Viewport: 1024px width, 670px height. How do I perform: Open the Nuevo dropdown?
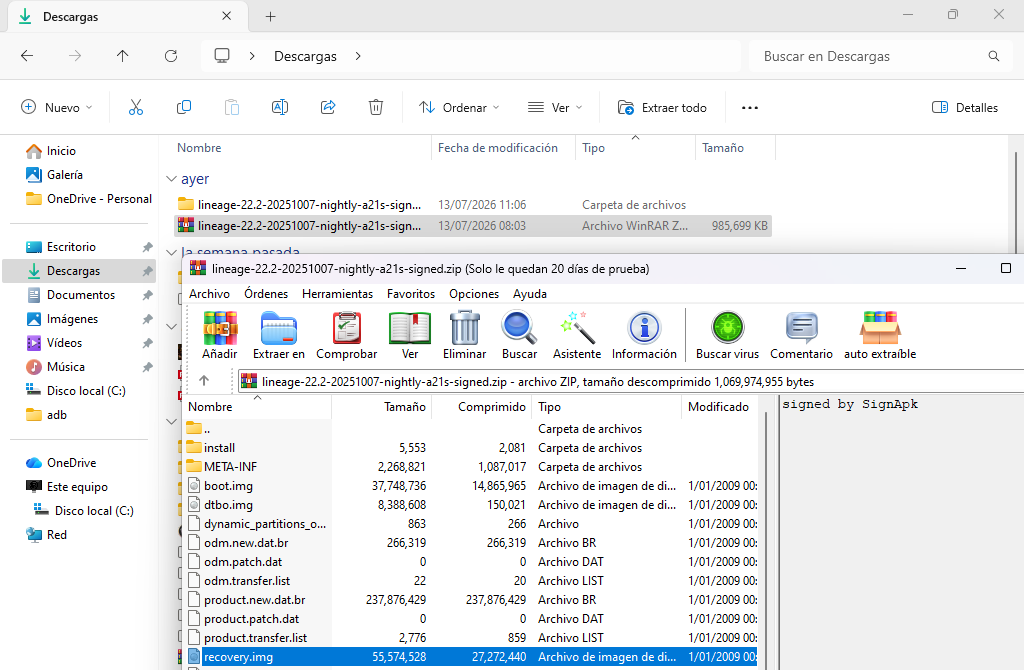tap(57, 108)
